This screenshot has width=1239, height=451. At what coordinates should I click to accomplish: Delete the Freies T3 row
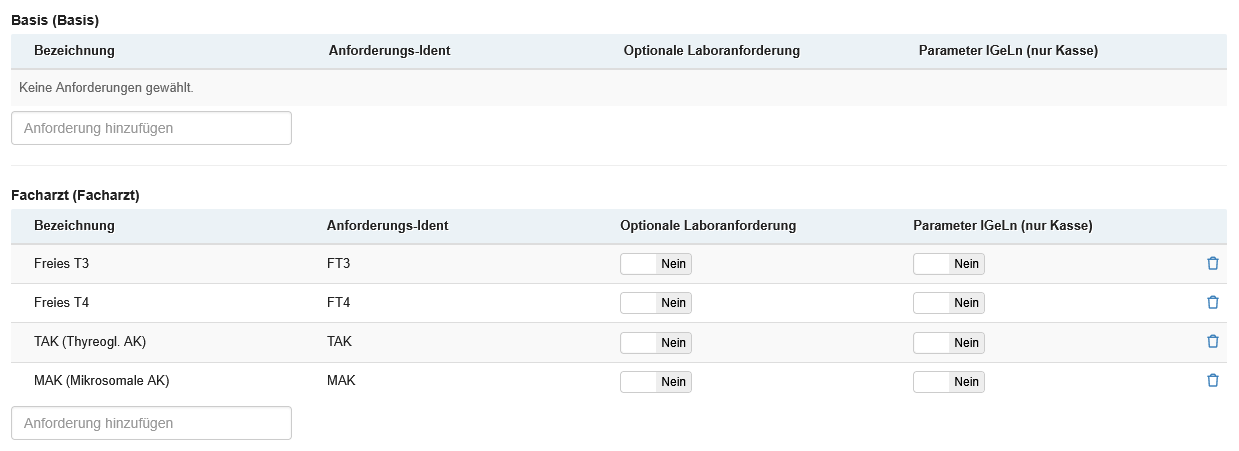tap(1213, 263)
